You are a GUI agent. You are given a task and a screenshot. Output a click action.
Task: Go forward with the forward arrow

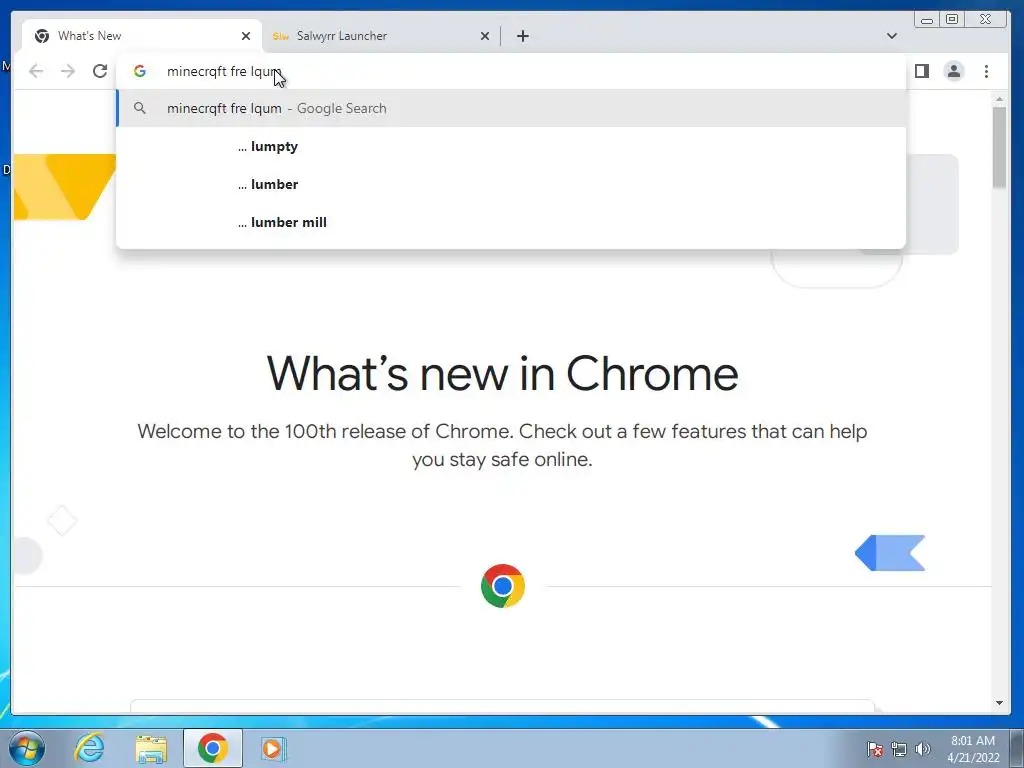pyautogui.click(x=68, y=71)
